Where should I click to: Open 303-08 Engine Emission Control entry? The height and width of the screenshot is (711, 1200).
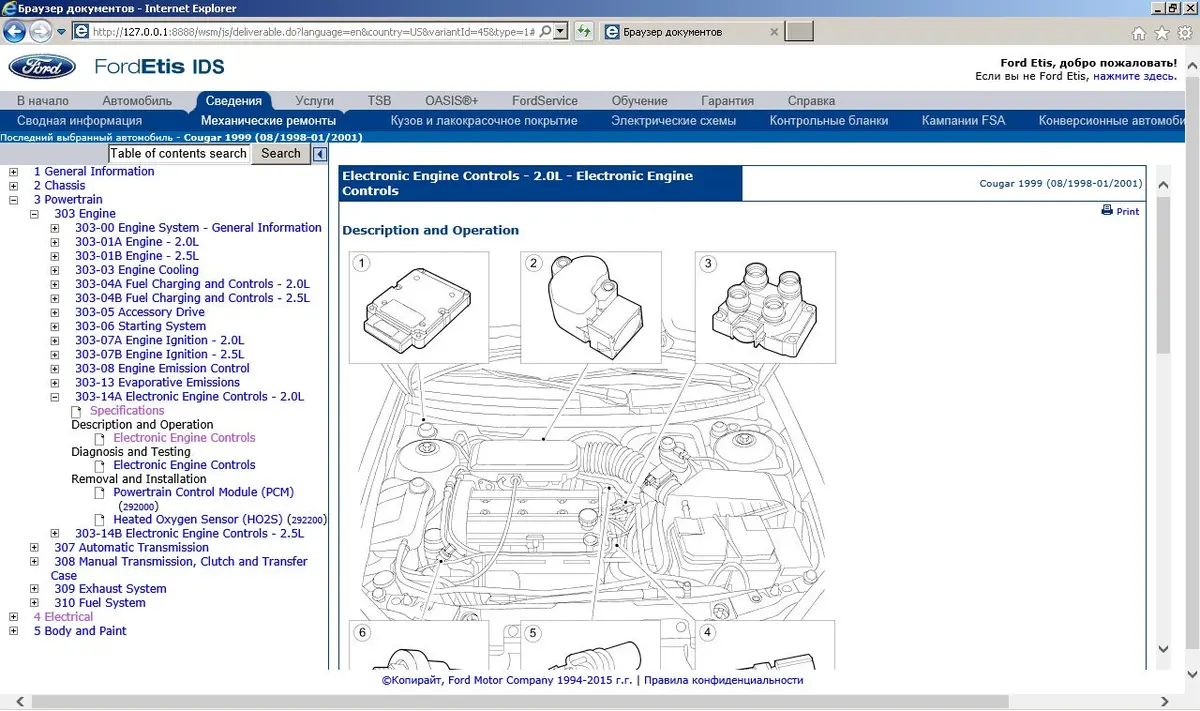[162, 369]
